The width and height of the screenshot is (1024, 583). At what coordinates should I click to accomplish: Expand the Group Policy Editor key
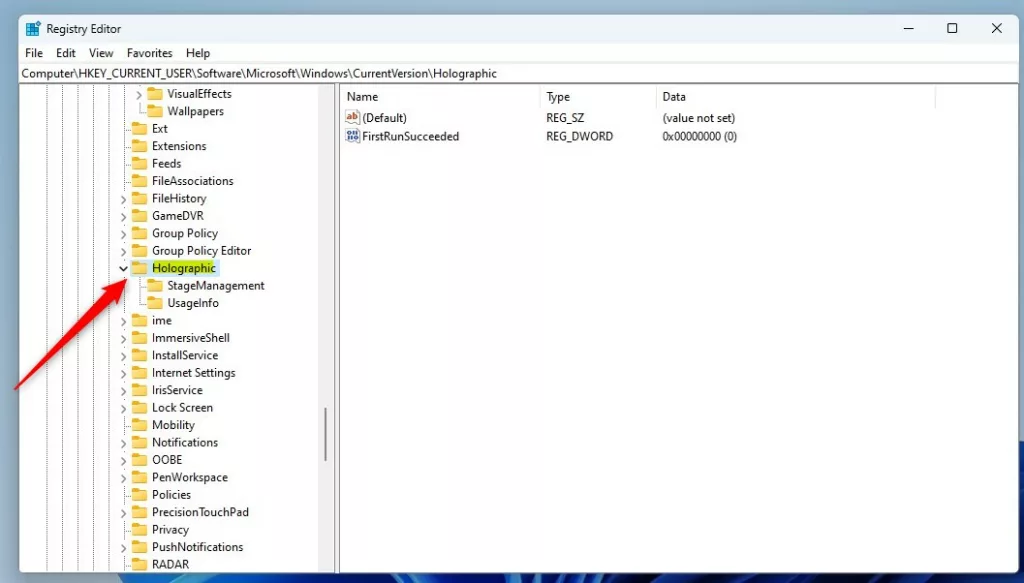123,251
